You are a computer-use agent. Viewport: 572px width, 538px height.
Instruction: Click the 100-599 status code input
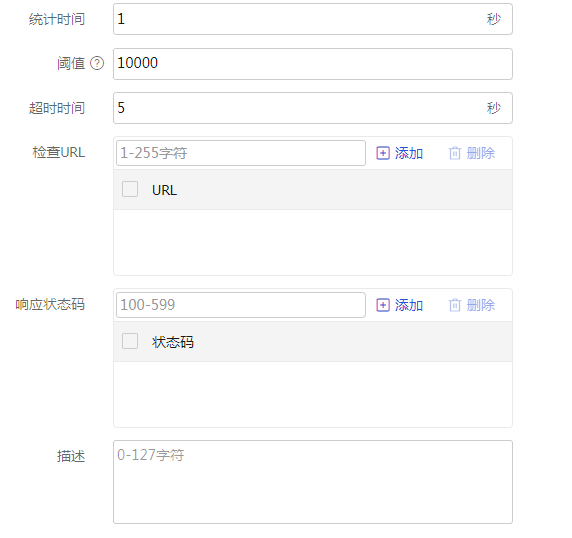[x=241, y=305]
